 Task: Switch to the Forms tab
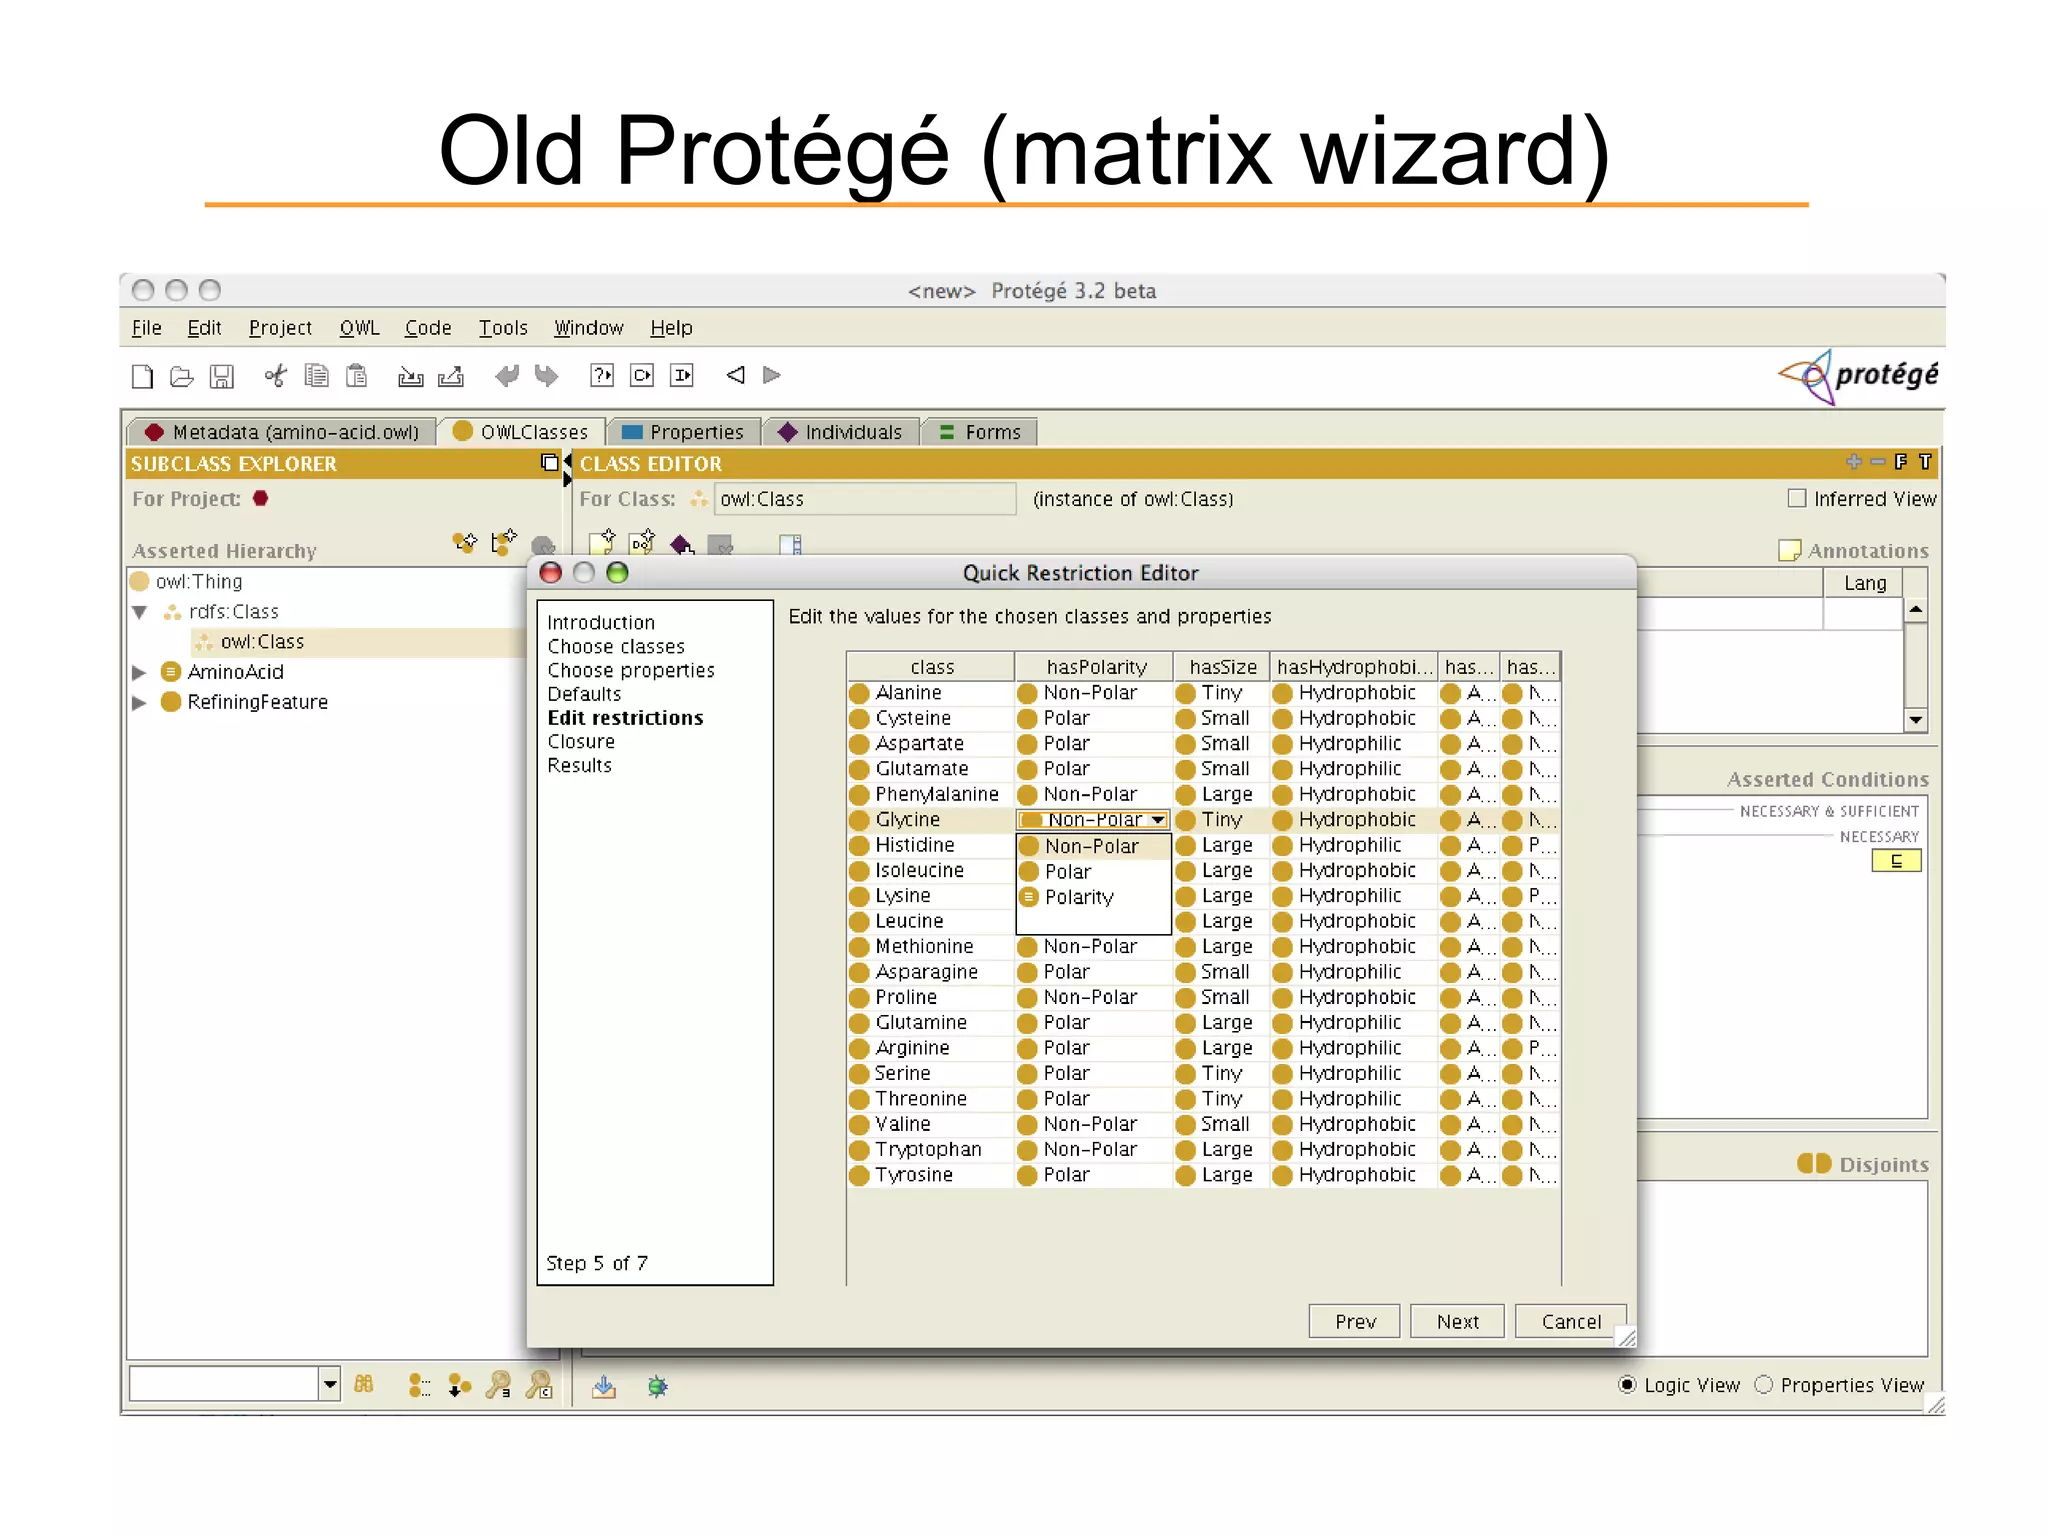point(980,432)
